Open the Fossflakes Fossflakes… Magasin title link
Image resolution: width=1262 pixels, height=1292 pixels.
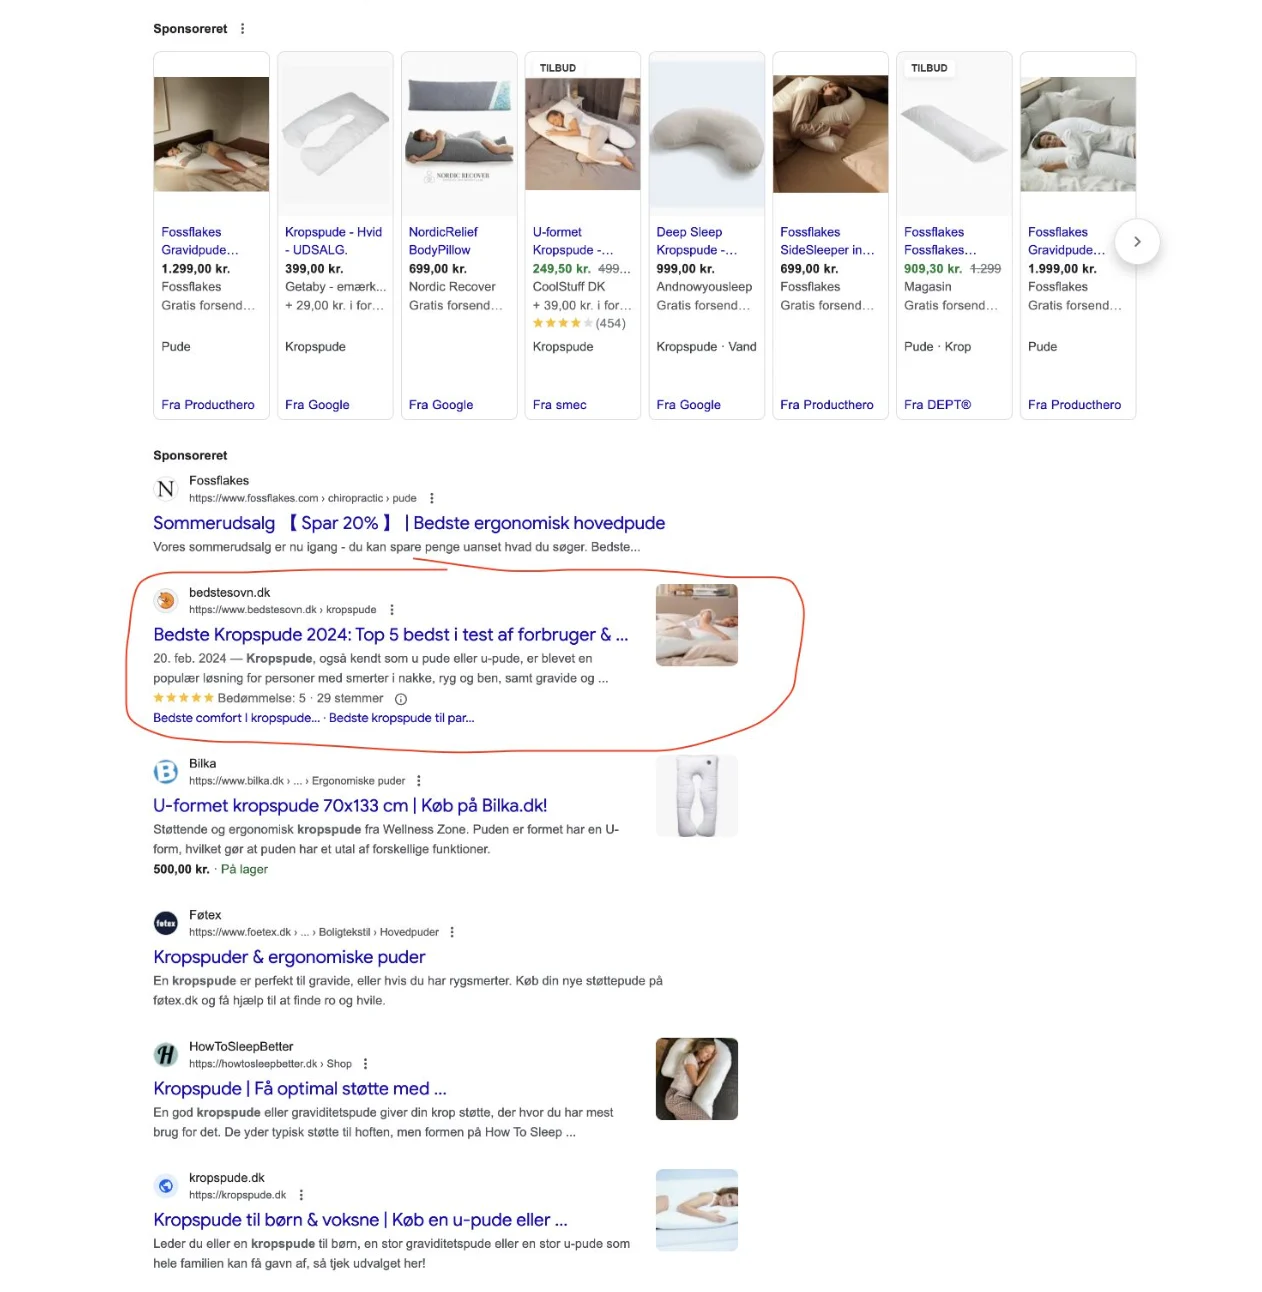pyautogui.click(x=940, y=241)
